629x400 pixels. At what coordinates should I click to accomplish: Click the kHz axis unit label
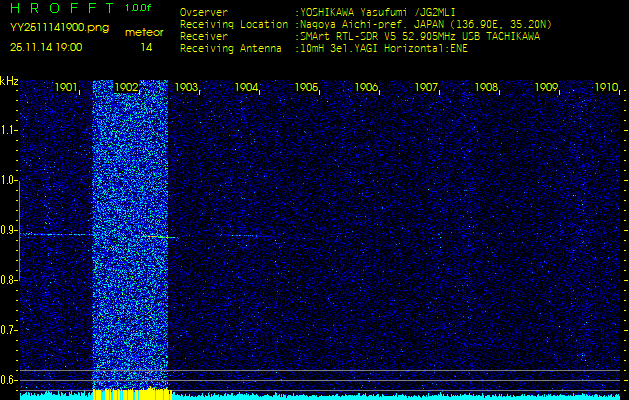(x=9, y=81)
